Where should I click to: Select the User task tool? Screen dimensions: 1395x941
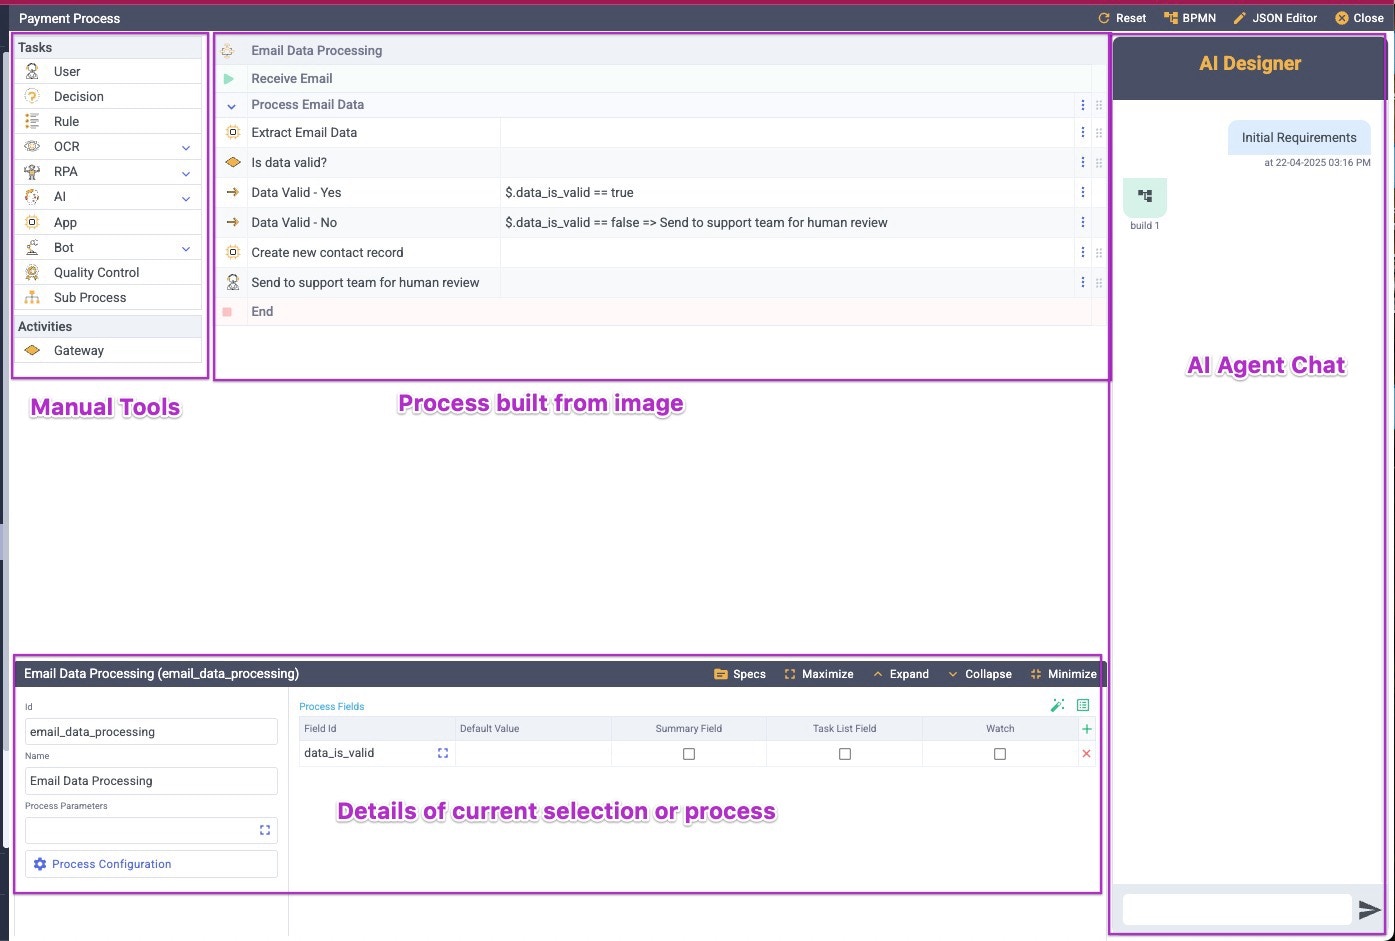click(x=66, y=71)
